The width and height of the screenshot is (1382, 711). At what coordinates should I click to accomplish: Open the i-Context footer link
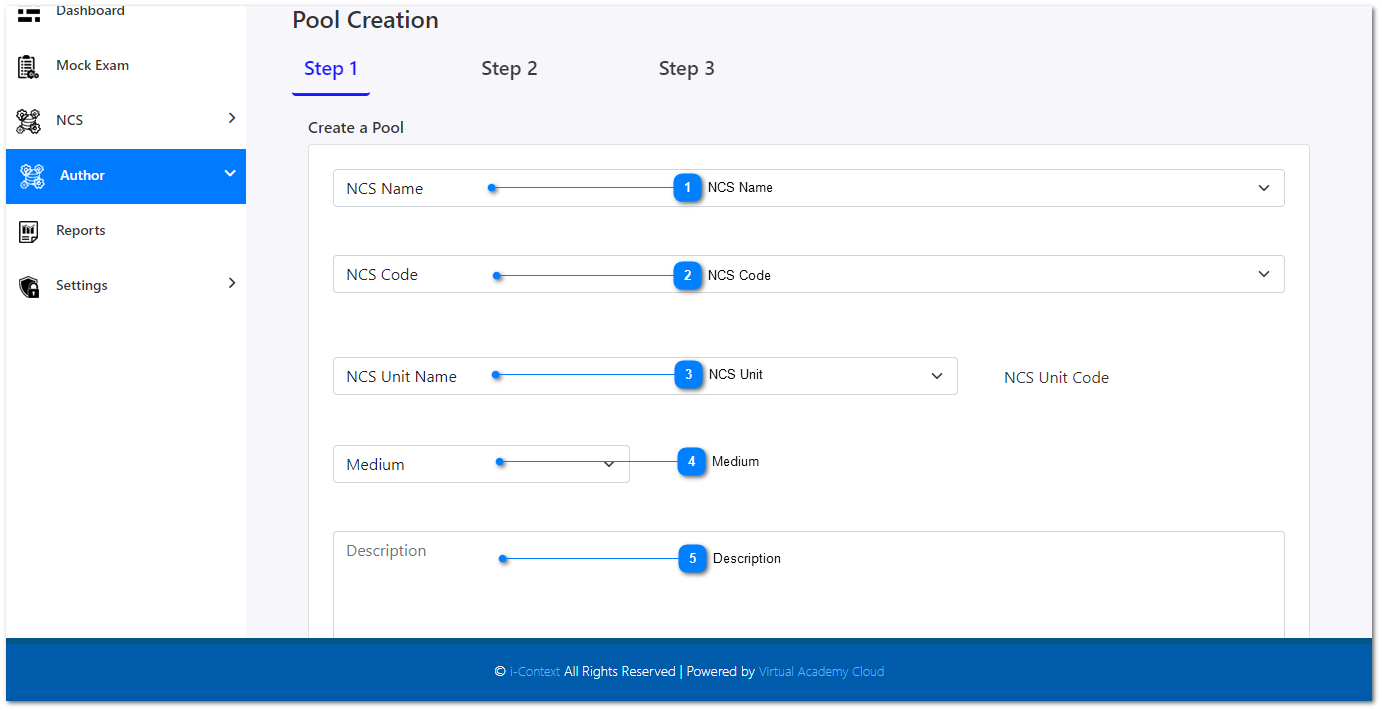click(x=535, y=672)
